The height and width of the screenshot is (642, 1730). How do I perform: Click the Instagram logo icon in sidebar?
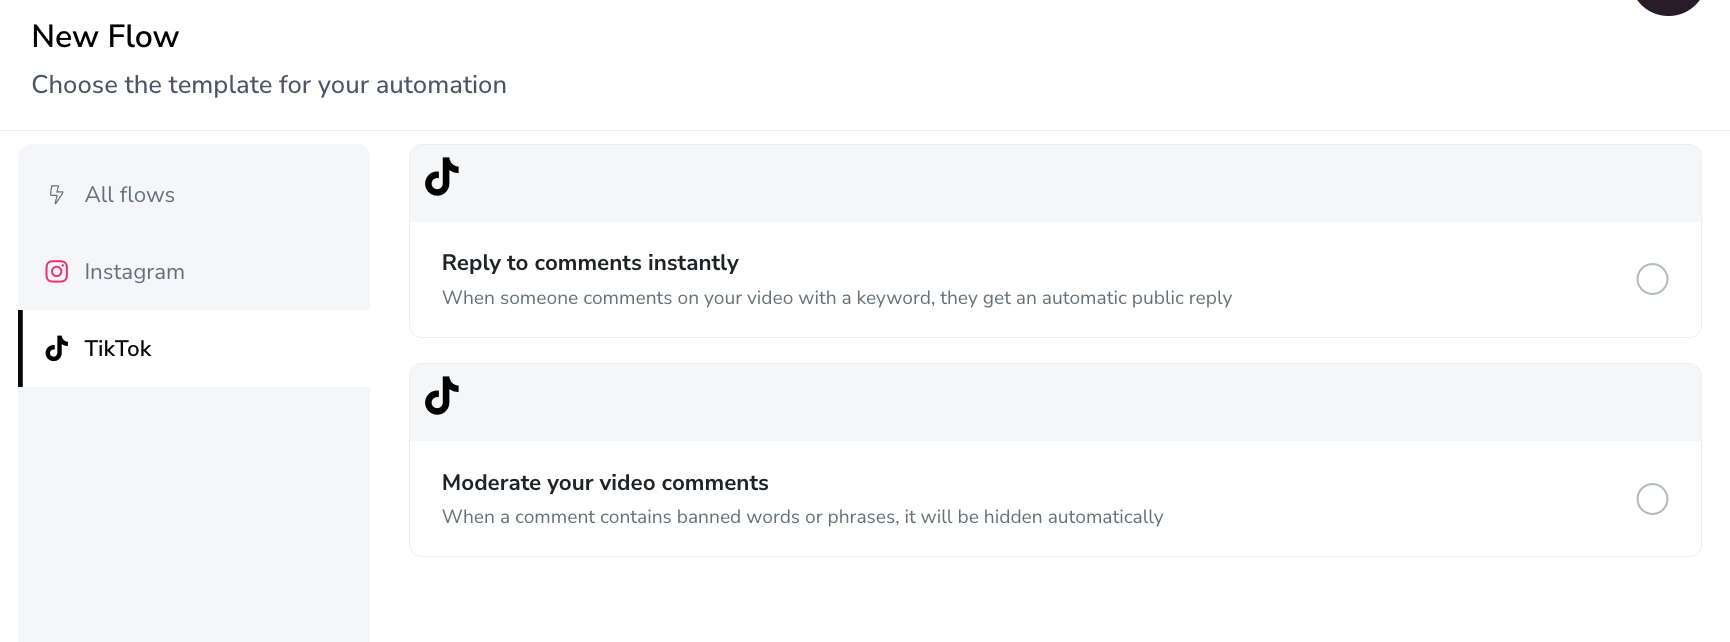[57, 271]
